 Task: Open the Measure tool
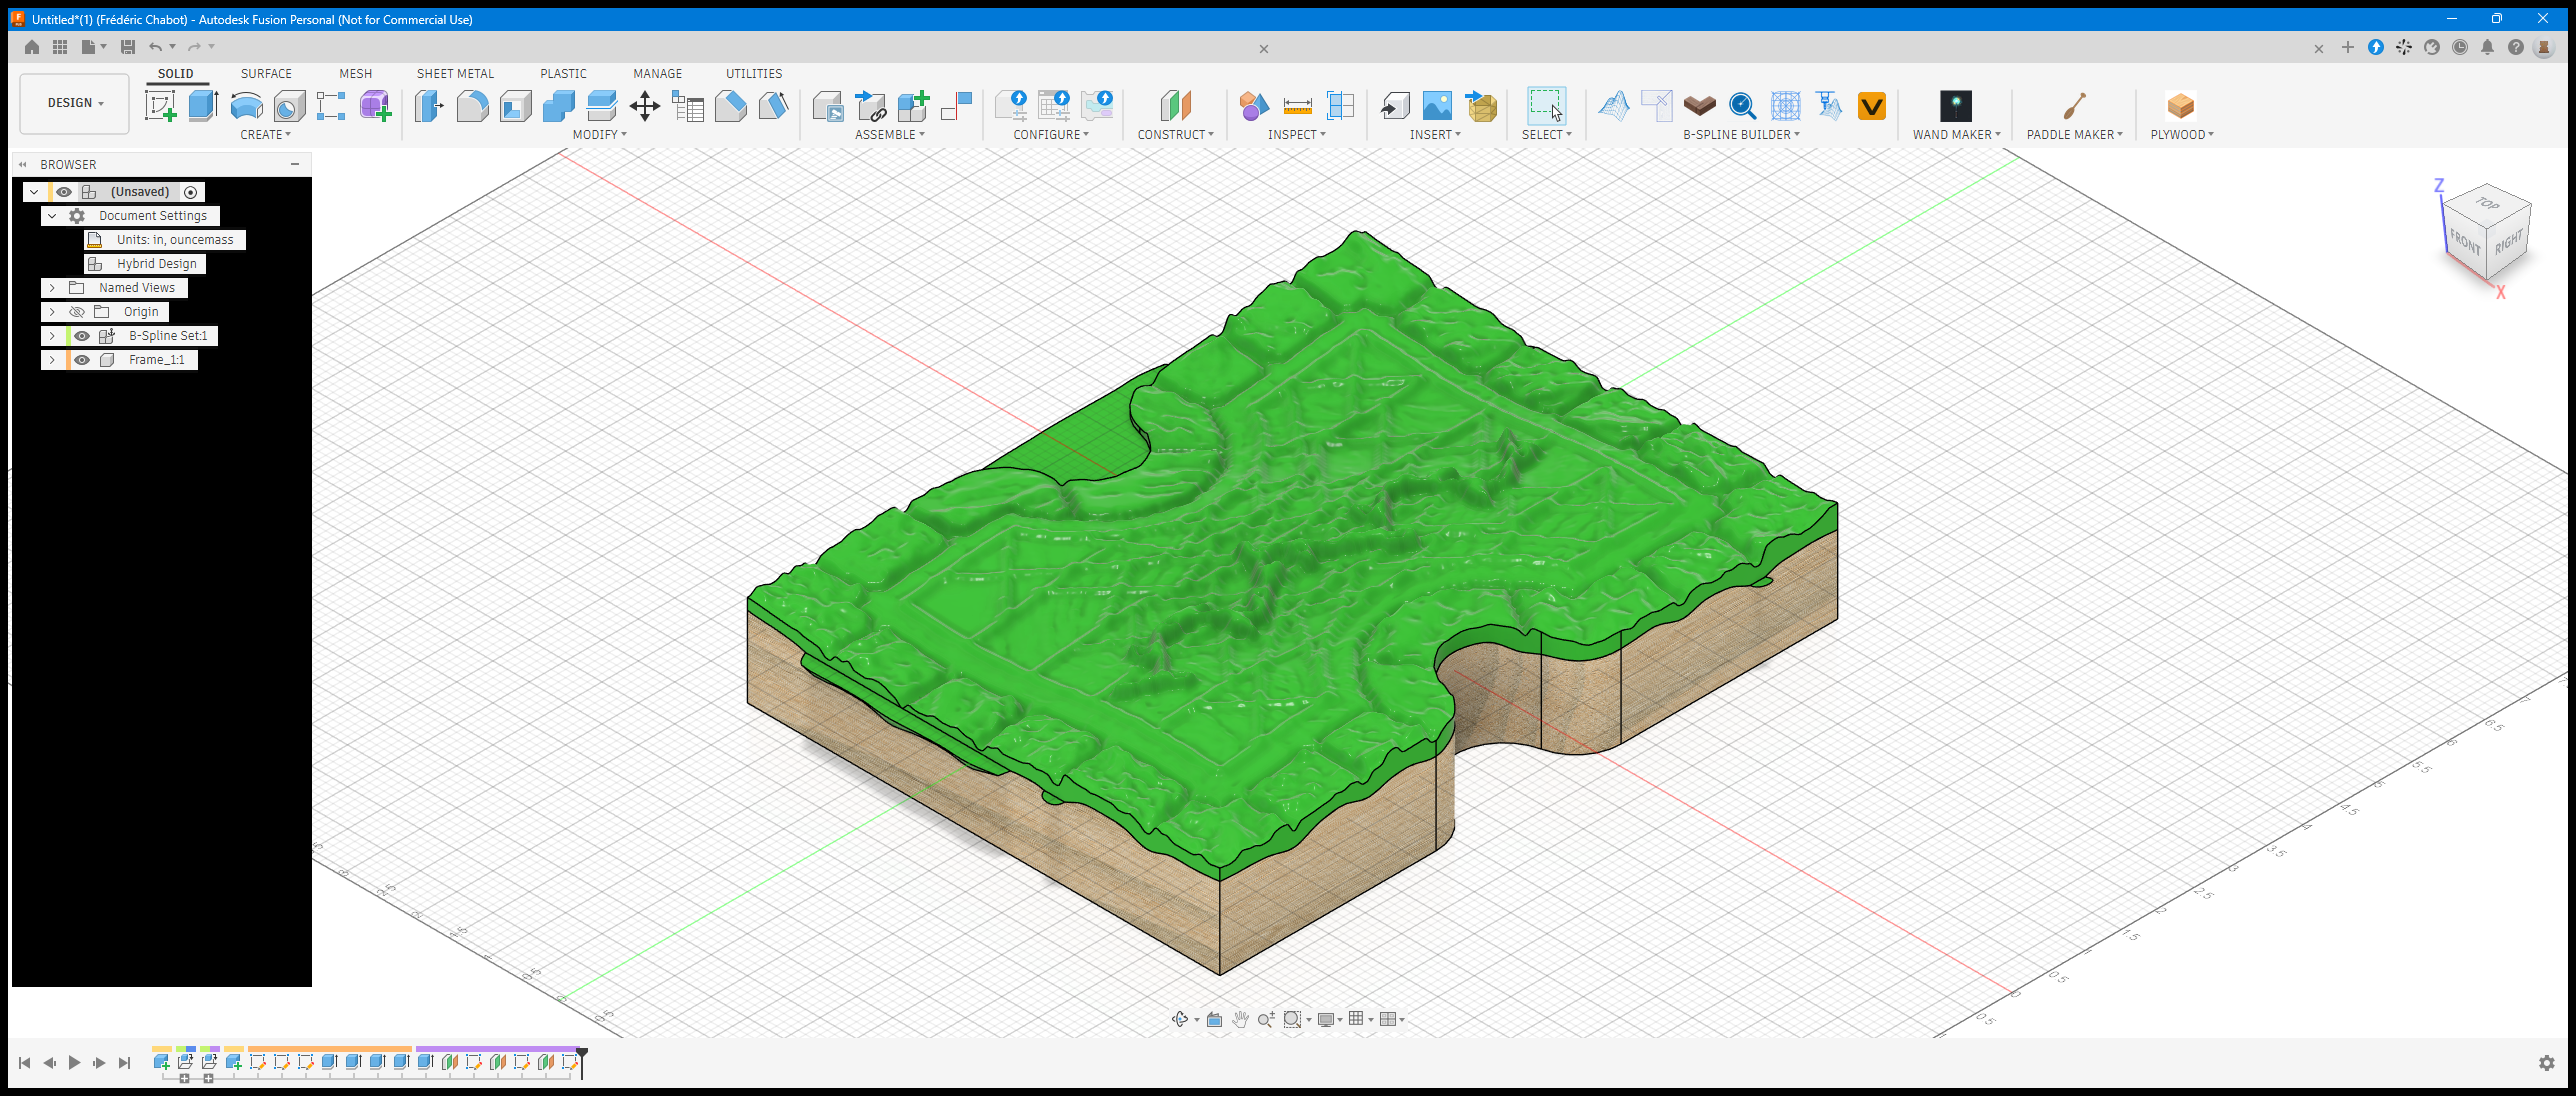click(x=1297, y=106)
